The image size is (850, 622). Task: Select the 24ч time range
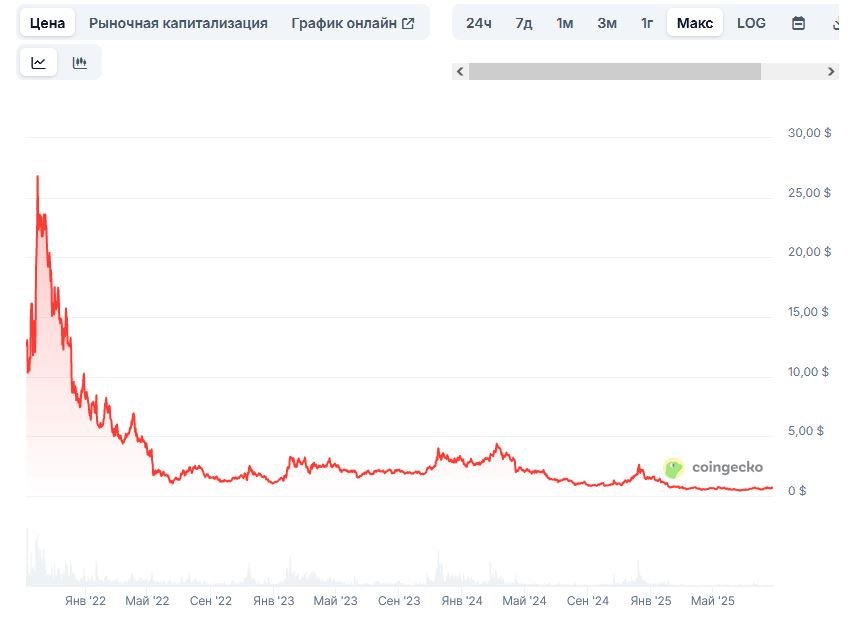pyautogui.click(x=479, y=23)
